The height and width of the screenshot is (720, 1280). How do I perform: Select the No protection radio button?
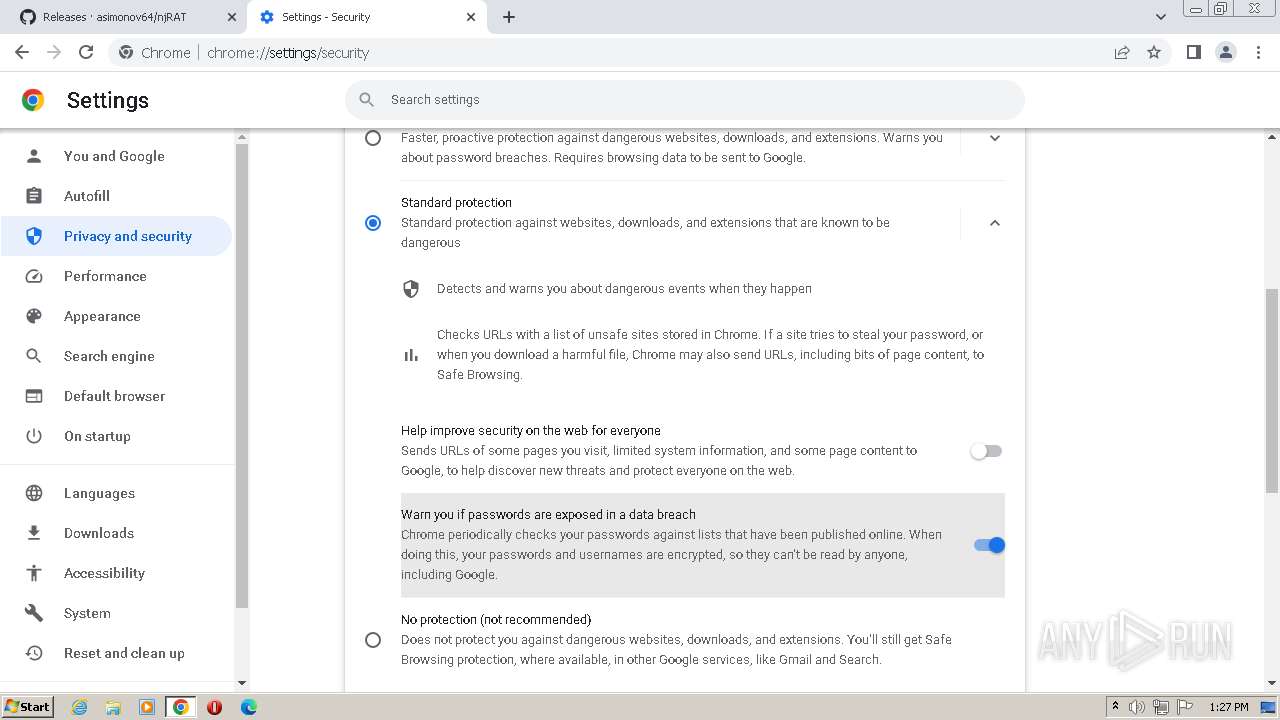[x=373, y=639]
